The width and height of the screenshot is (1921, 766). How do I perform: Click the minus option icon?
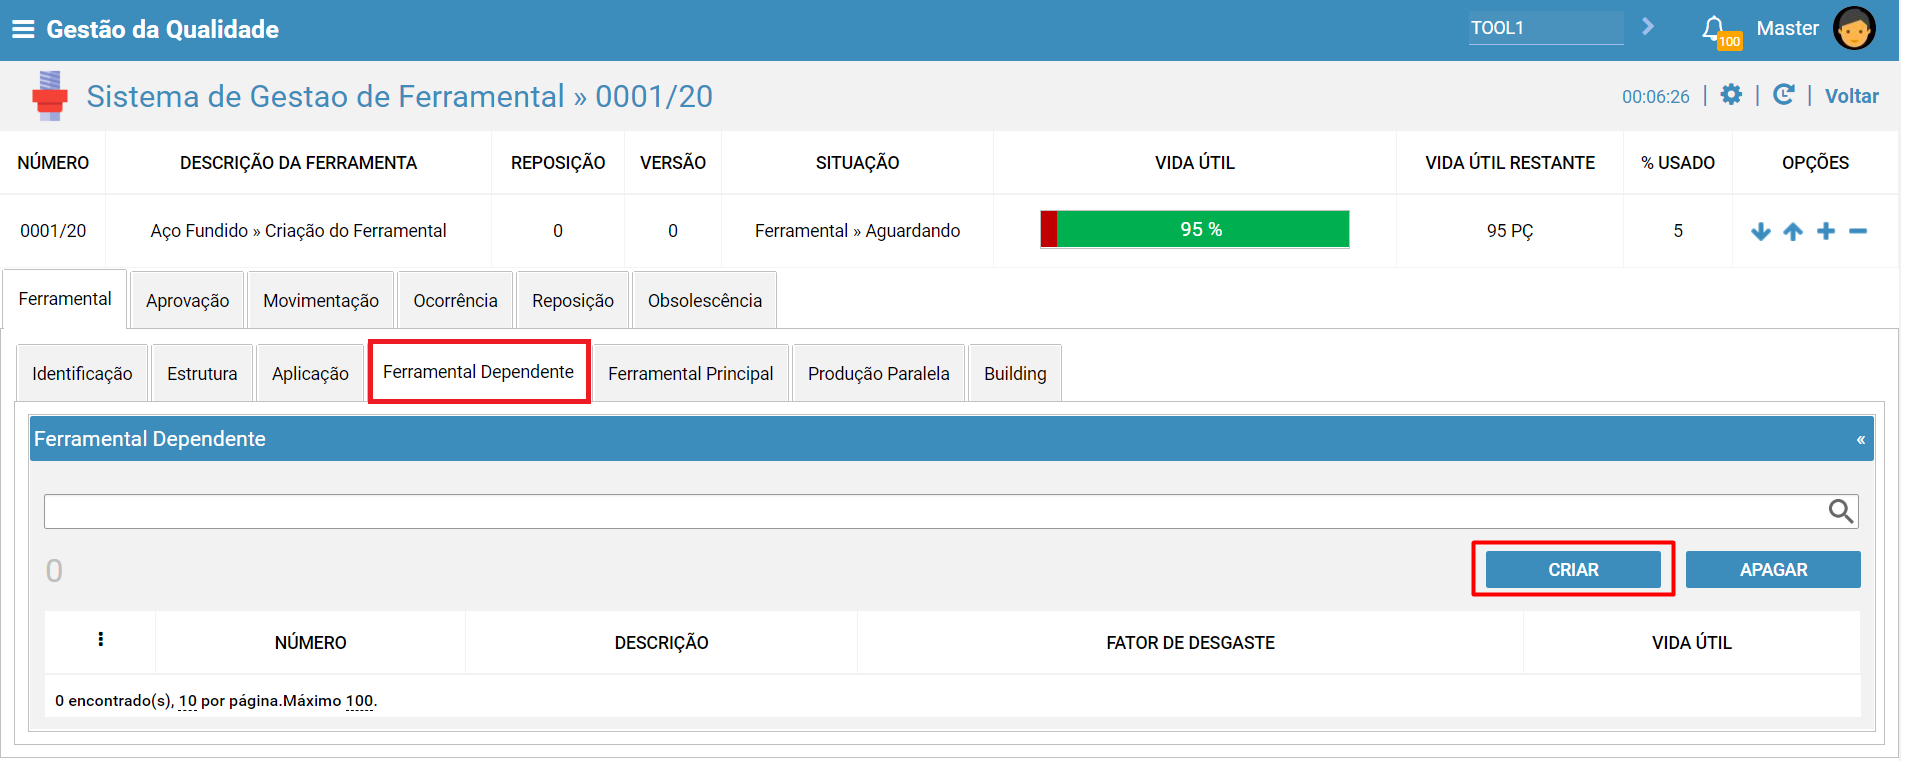coord(1858,231)
